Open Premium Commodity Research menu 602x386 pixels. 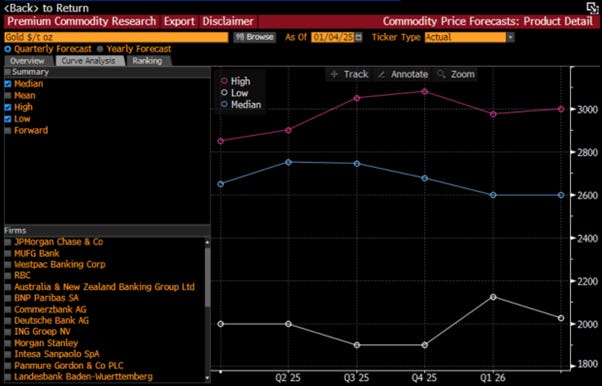click(82, 22)
